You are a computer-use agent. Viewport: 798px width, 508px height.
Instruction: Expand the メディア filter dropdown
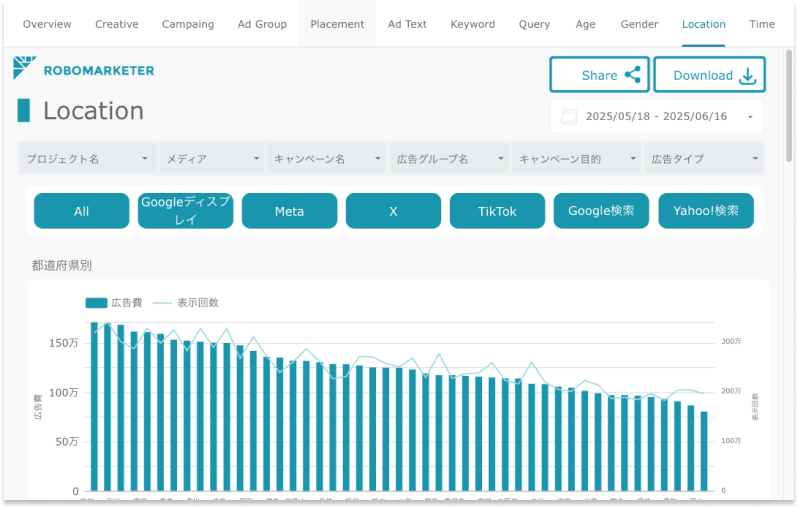pyautogui.click(x=211, y=158)
